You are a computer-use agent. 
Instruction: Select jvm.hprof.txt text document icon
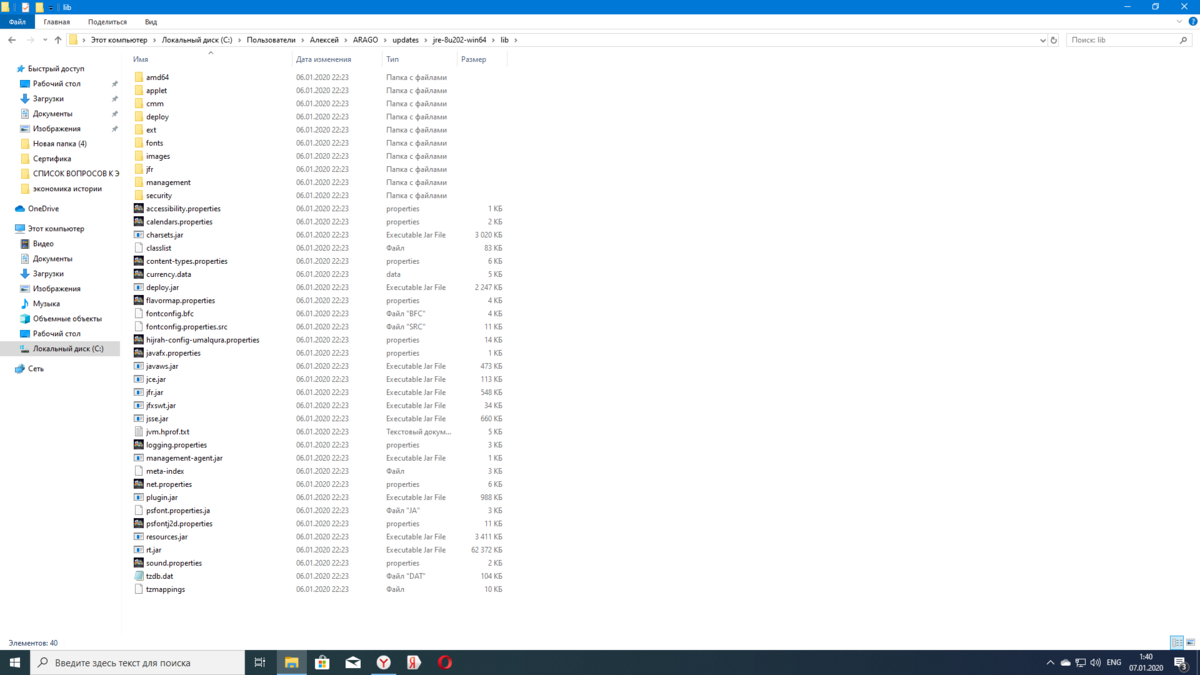click(x=139, y=432)
